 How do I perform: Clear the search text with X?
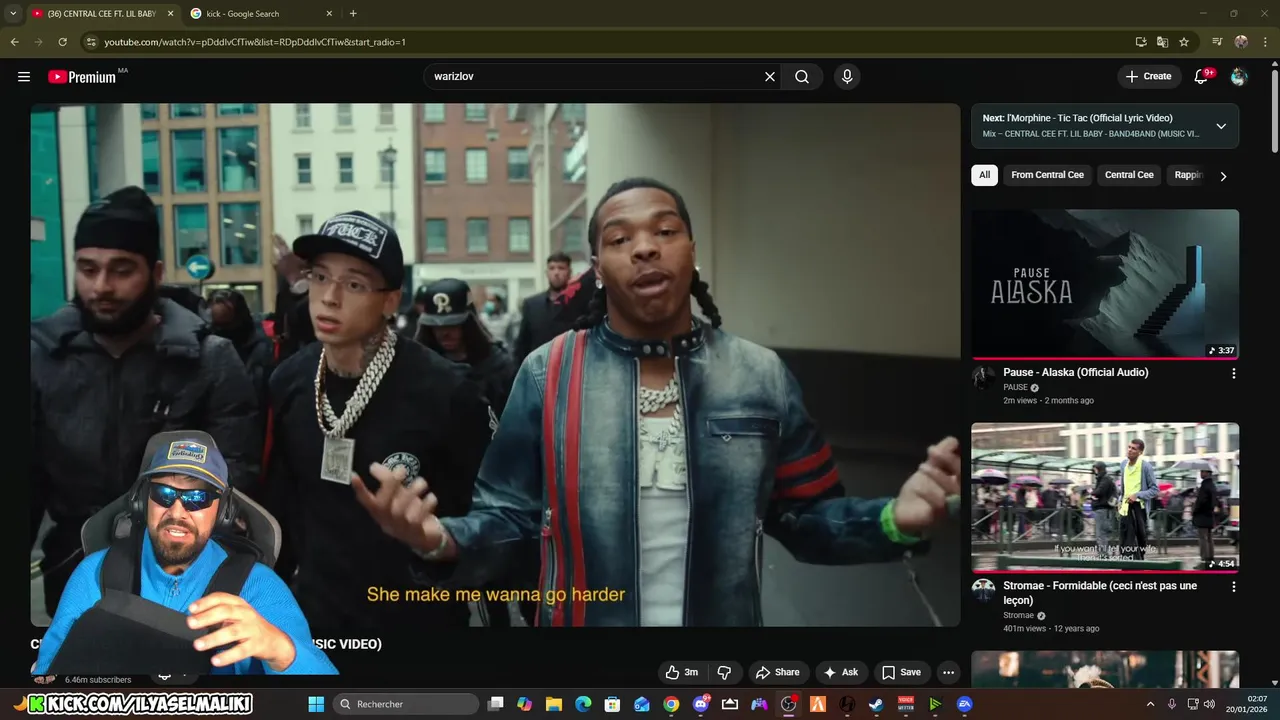(x=770, y=77)
